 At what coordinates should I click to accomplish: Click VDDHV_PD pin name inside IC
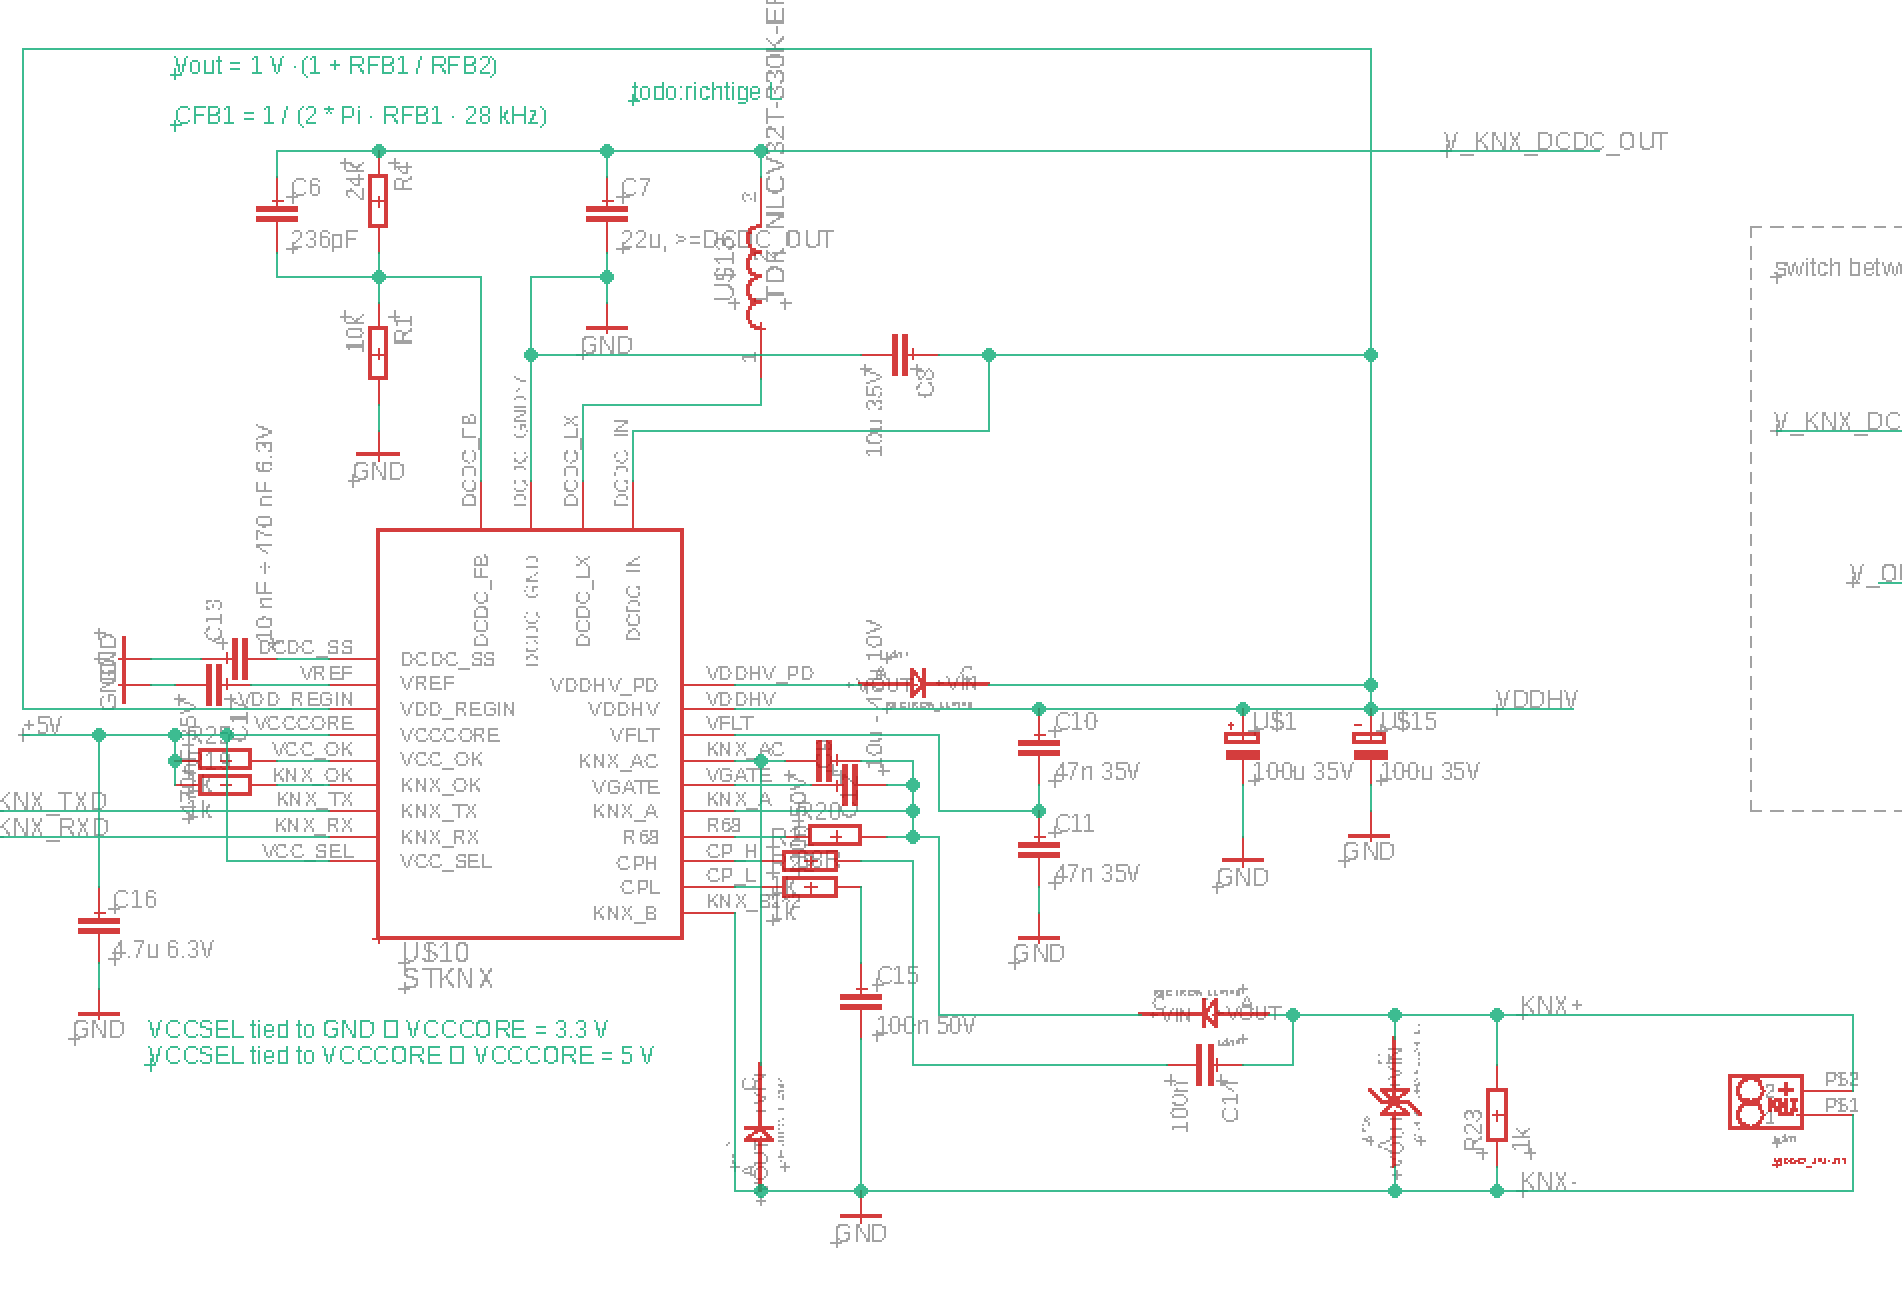click(604, 685)
